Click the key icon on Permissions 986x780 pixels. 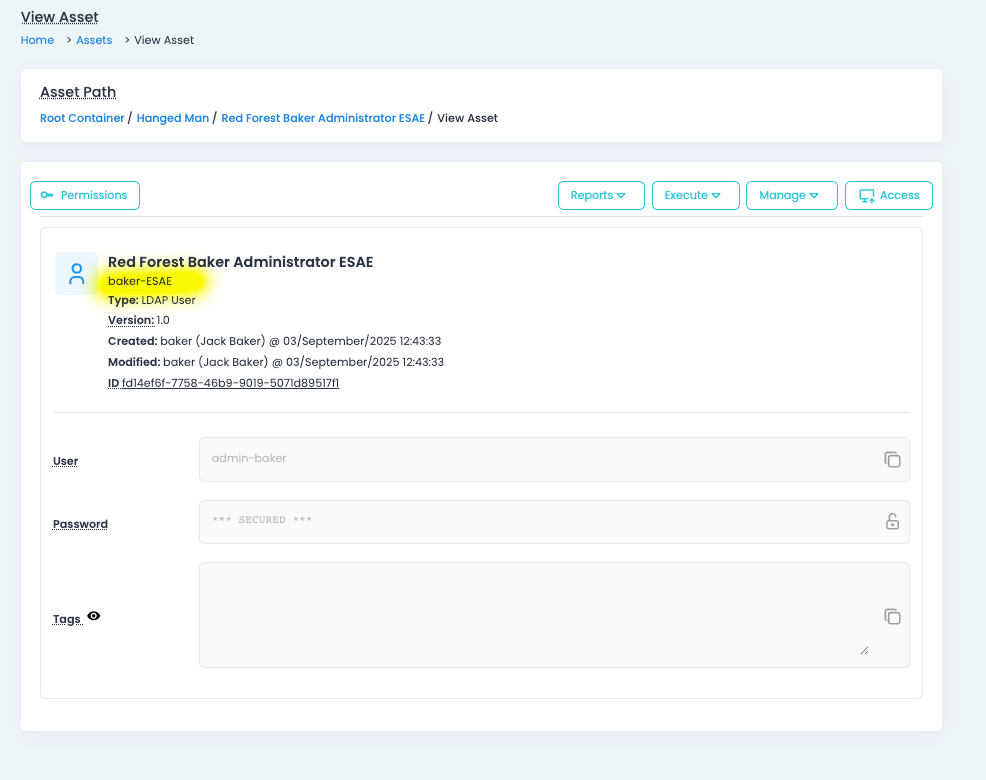[x=47, y=195]
